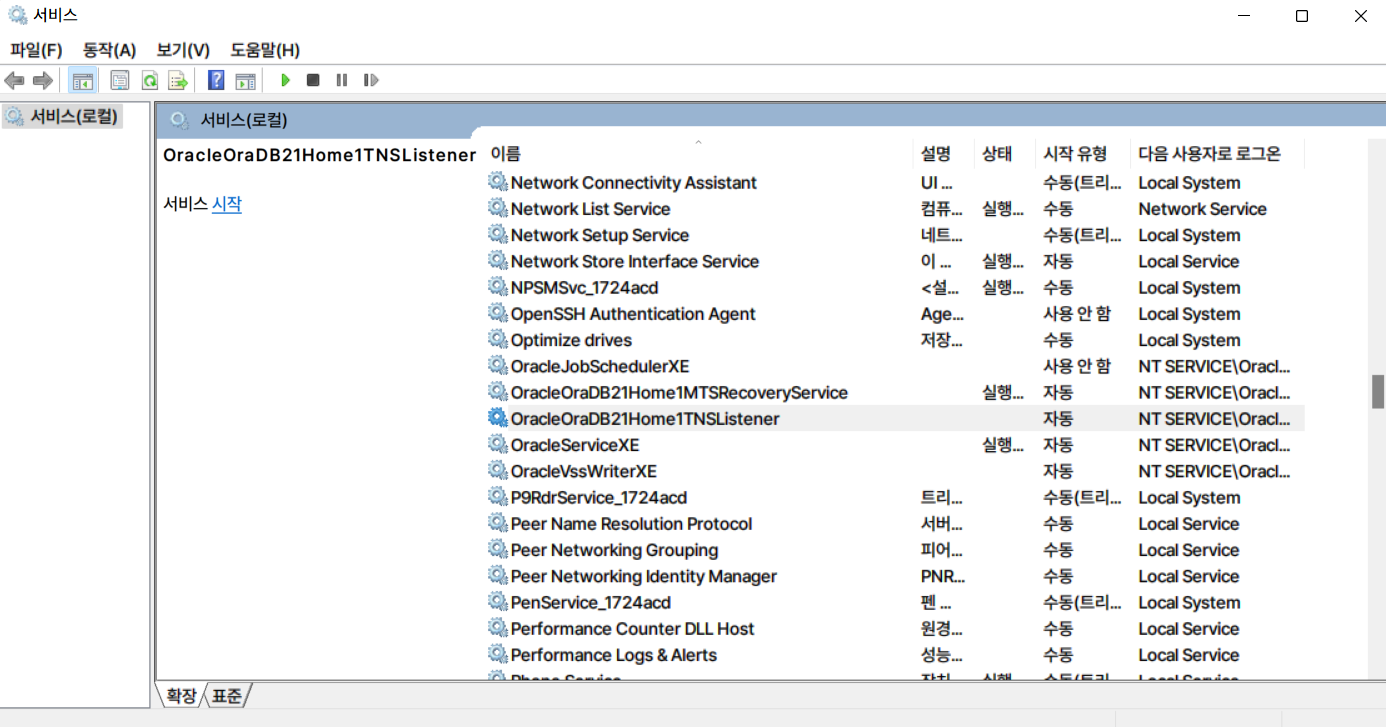Switch to the 확장 tab
Image resolution: width=1386 pixels, height=727 pixels.
181,696
